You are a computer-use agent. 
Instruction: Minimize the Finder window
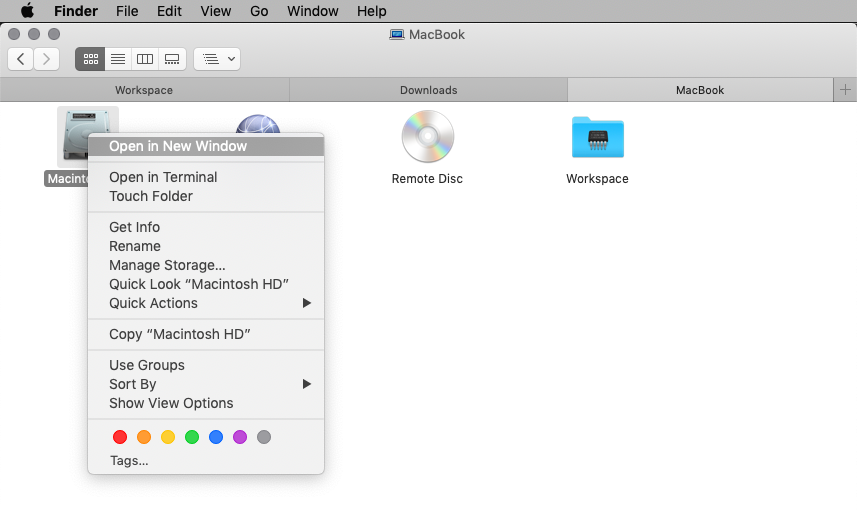[x=34, y=34]
